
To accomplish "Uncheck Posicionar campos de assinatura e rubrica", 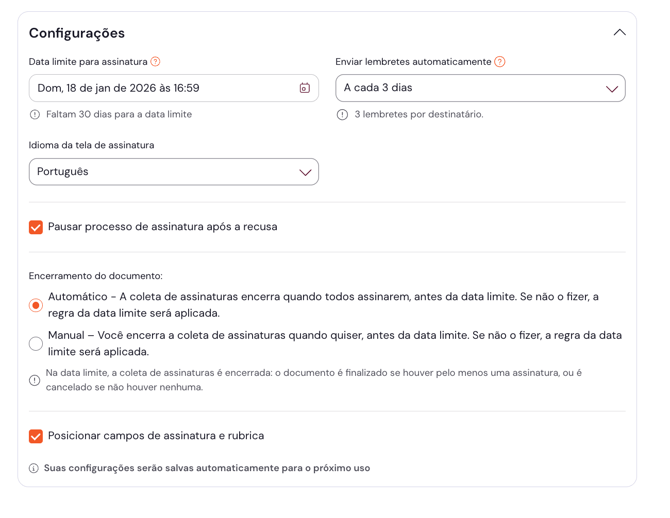I will tap(36, 436).
